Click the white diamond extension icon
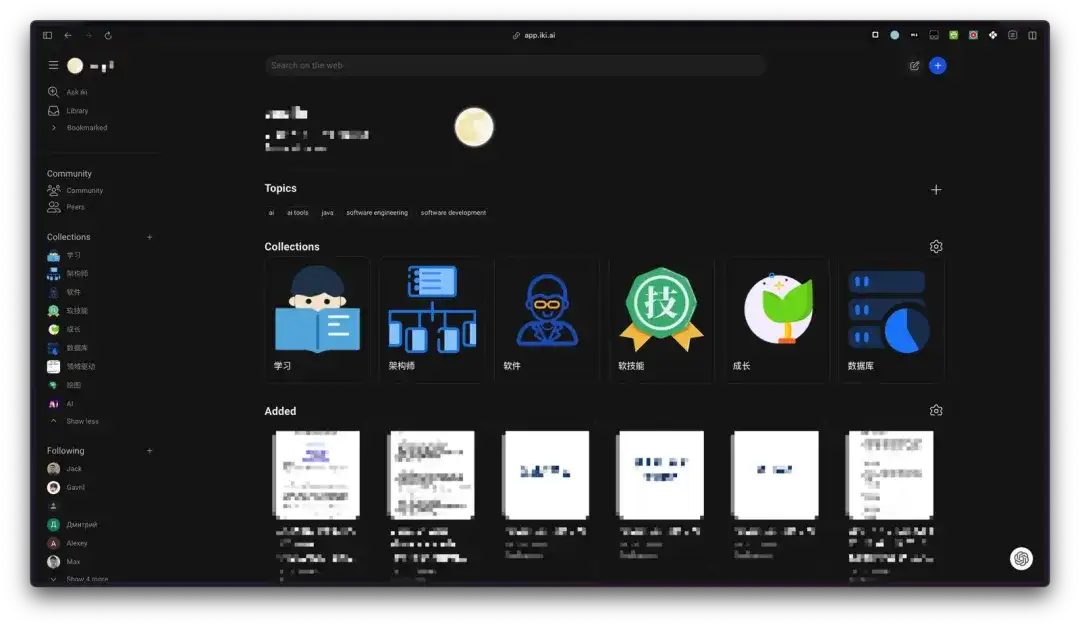This screenshot has height=627, width=1080. [x=993, y=35]
